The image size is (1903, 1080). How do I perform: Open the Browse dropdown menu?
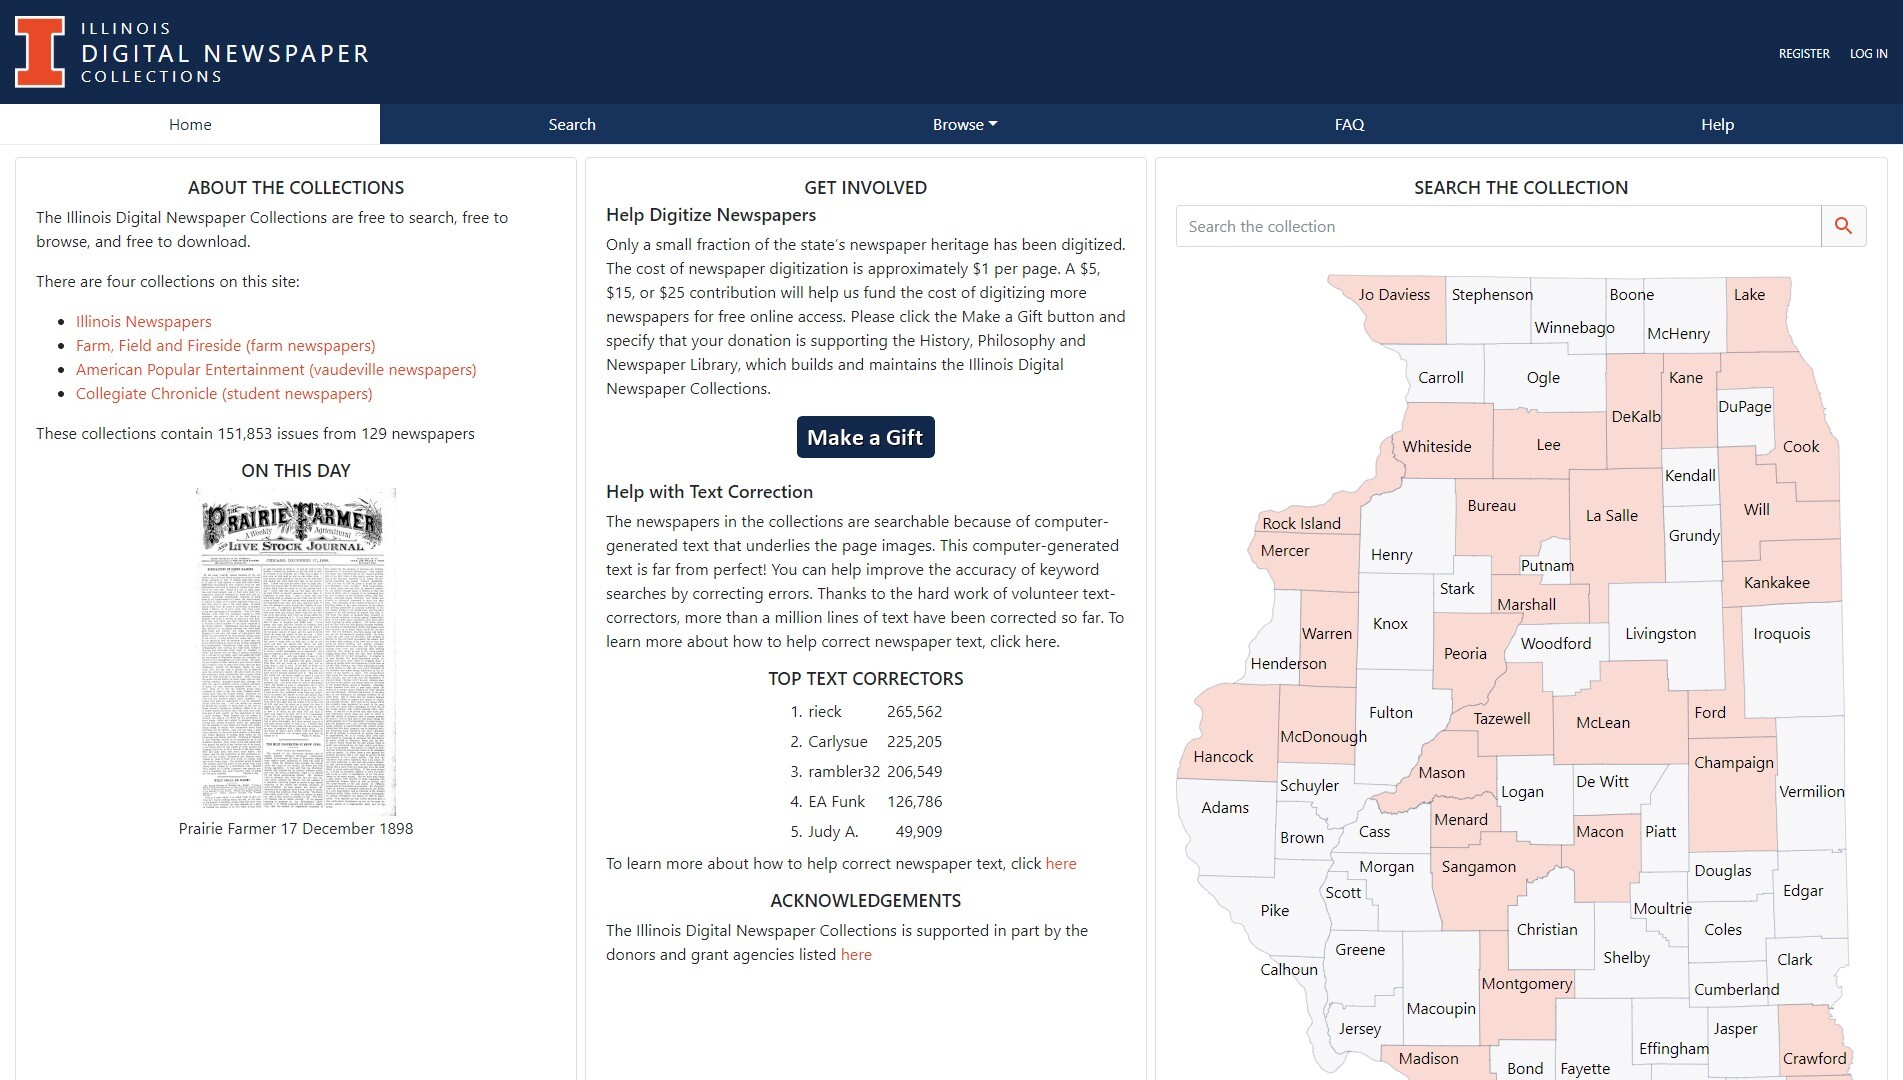[963, 124]
